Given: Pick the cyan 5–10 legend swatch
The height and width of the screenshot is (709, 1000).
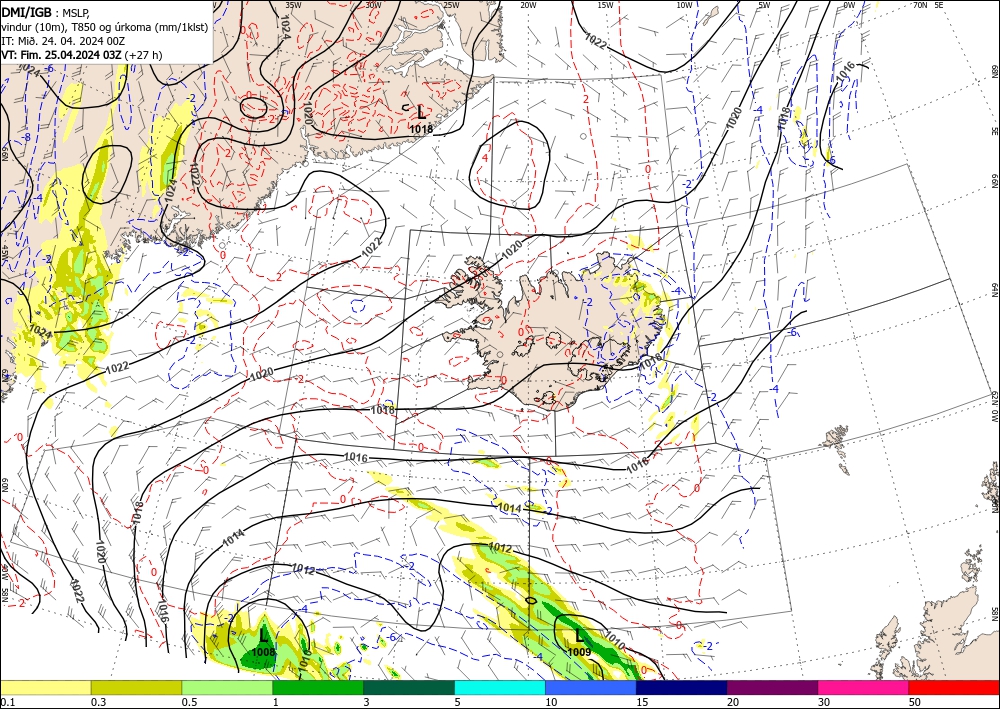Looking at the screenshot, I should click(x=500, y=687).
